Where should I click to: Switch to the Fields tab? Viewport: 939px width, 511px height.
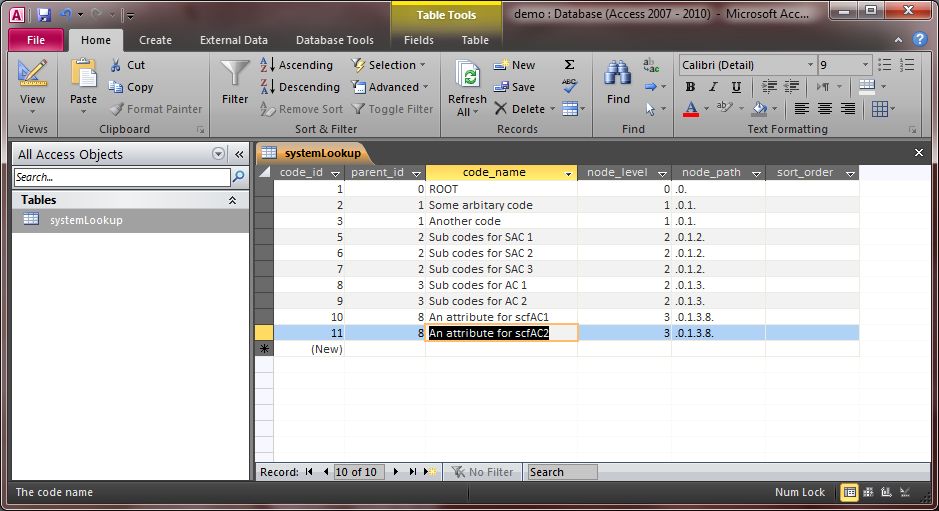click(419, 40)
